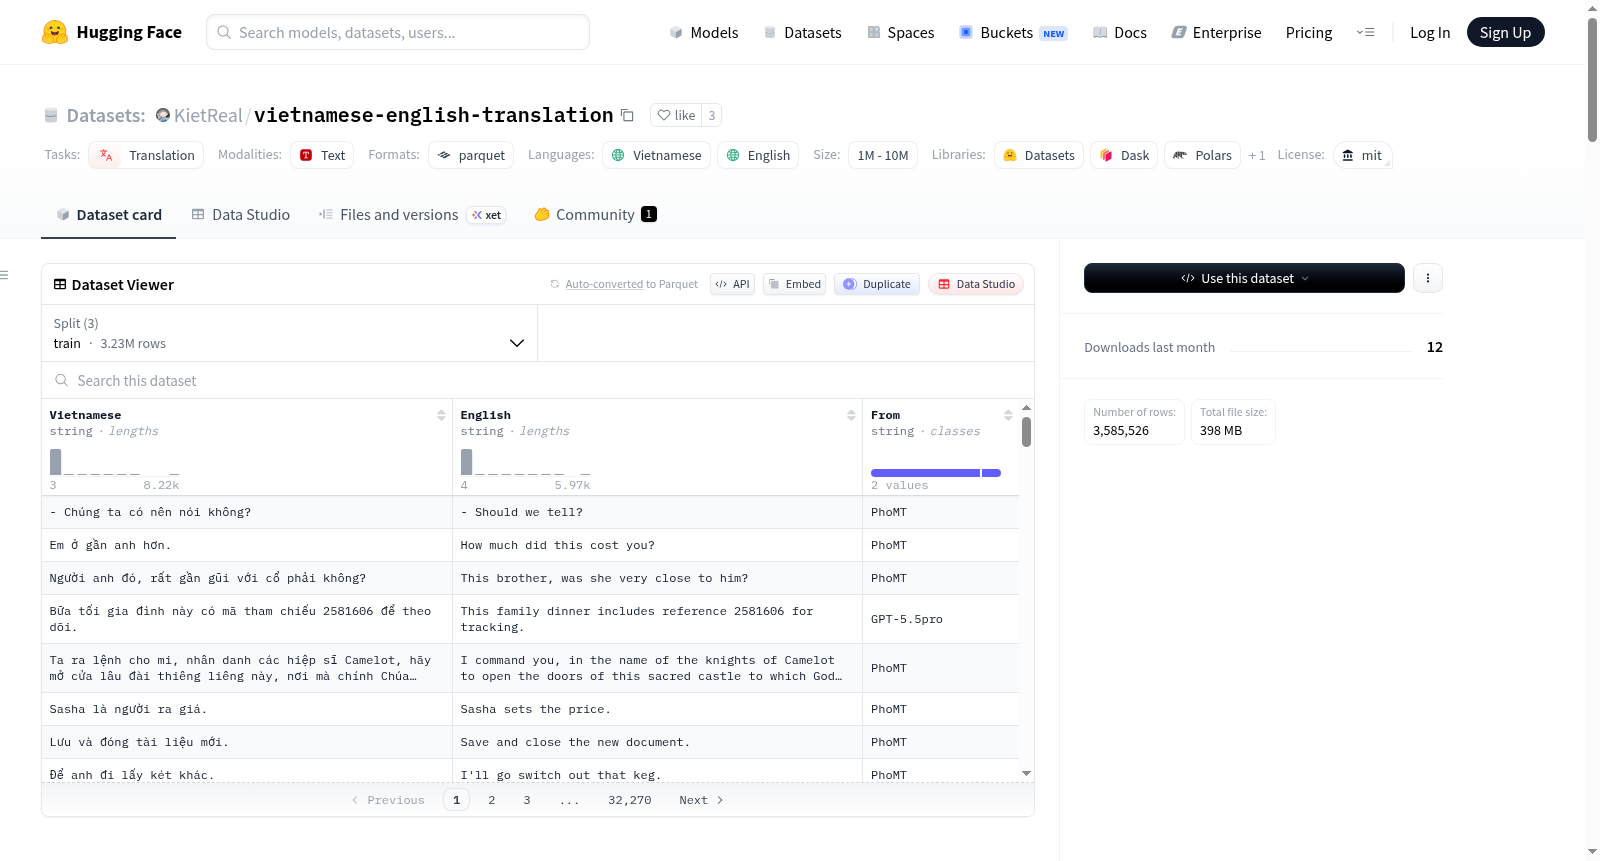Select the GPT-5.5pro cell in From column
Screen dimensions: 1600x861
point(941,619)
